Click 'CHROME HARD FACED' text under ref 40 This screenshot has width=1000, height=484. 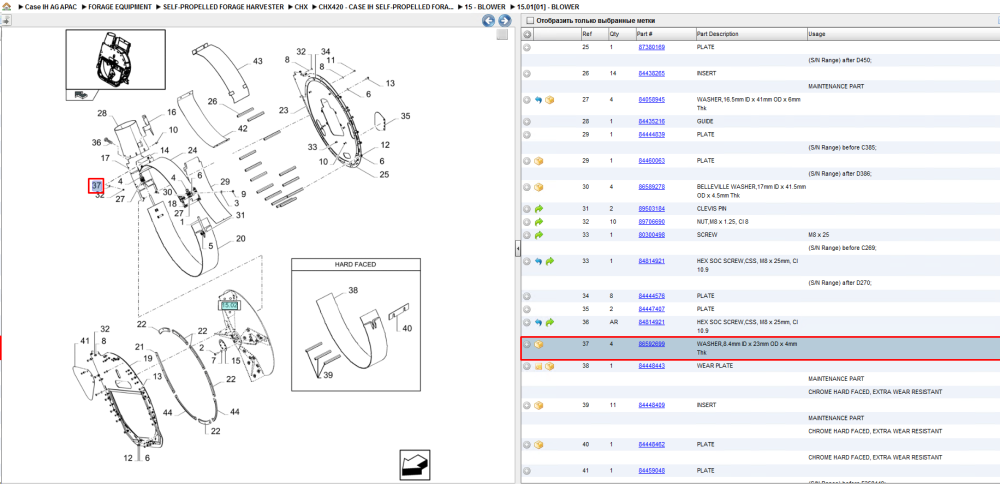[874, 458]
